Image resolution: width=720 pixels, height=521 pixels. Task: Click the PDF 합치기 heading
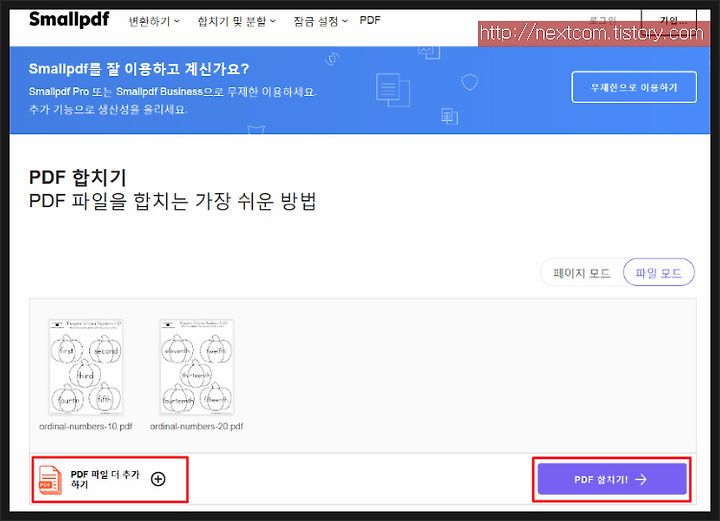click(78, 177)
